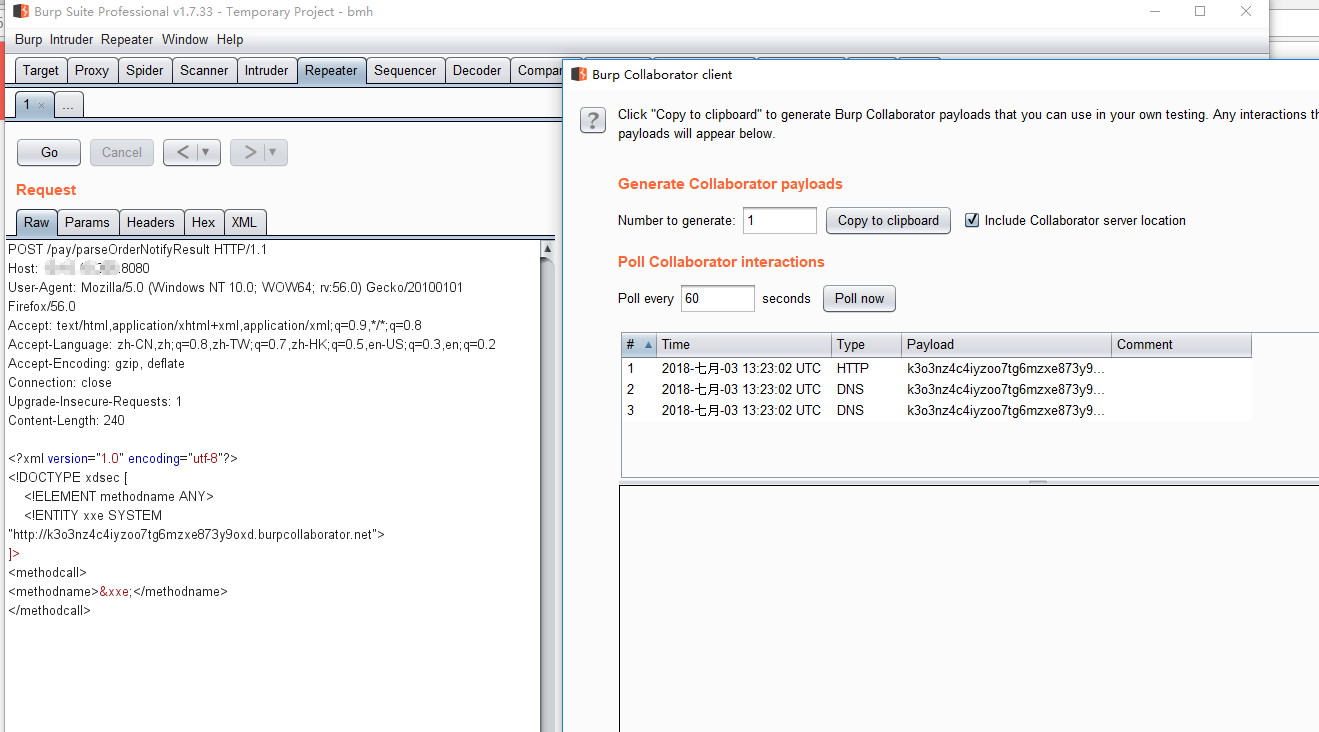Click the Comment column header

click(1181, 344)
